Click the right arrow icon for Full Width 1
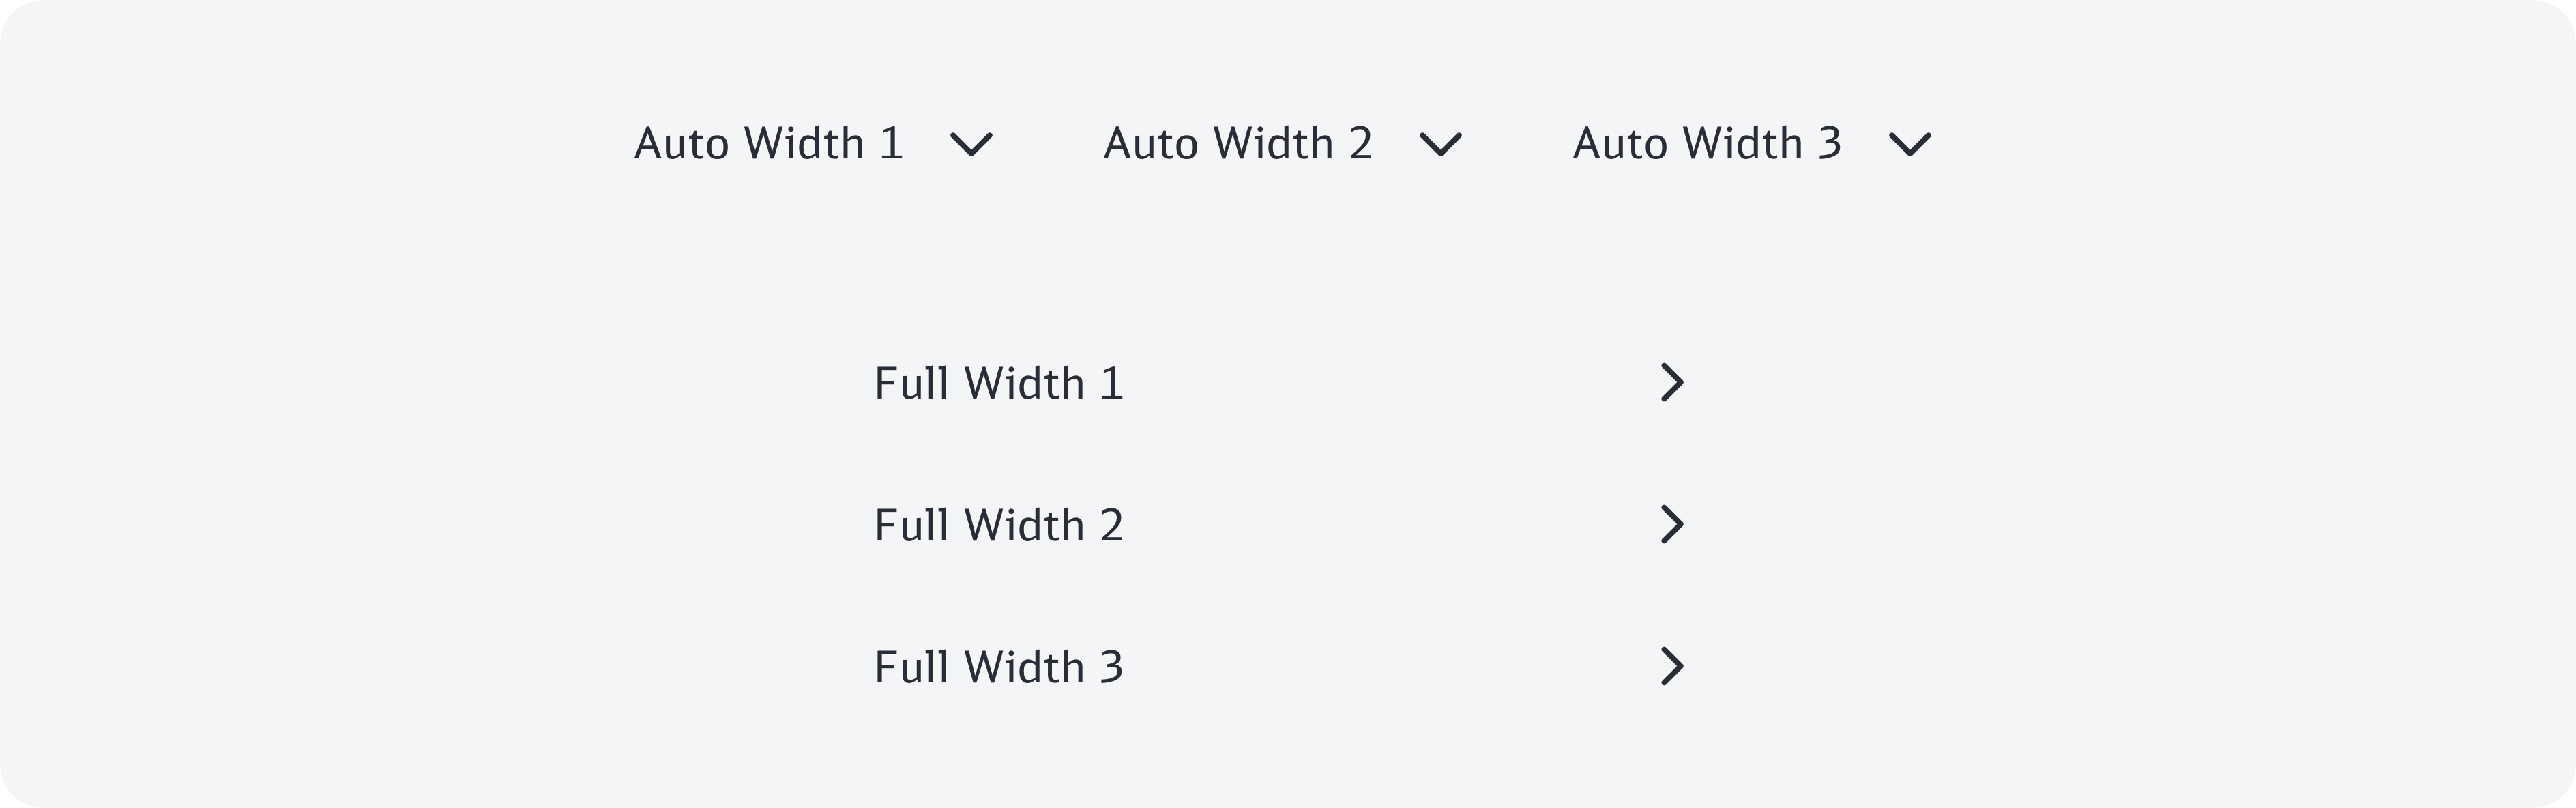 [1672, 383]
